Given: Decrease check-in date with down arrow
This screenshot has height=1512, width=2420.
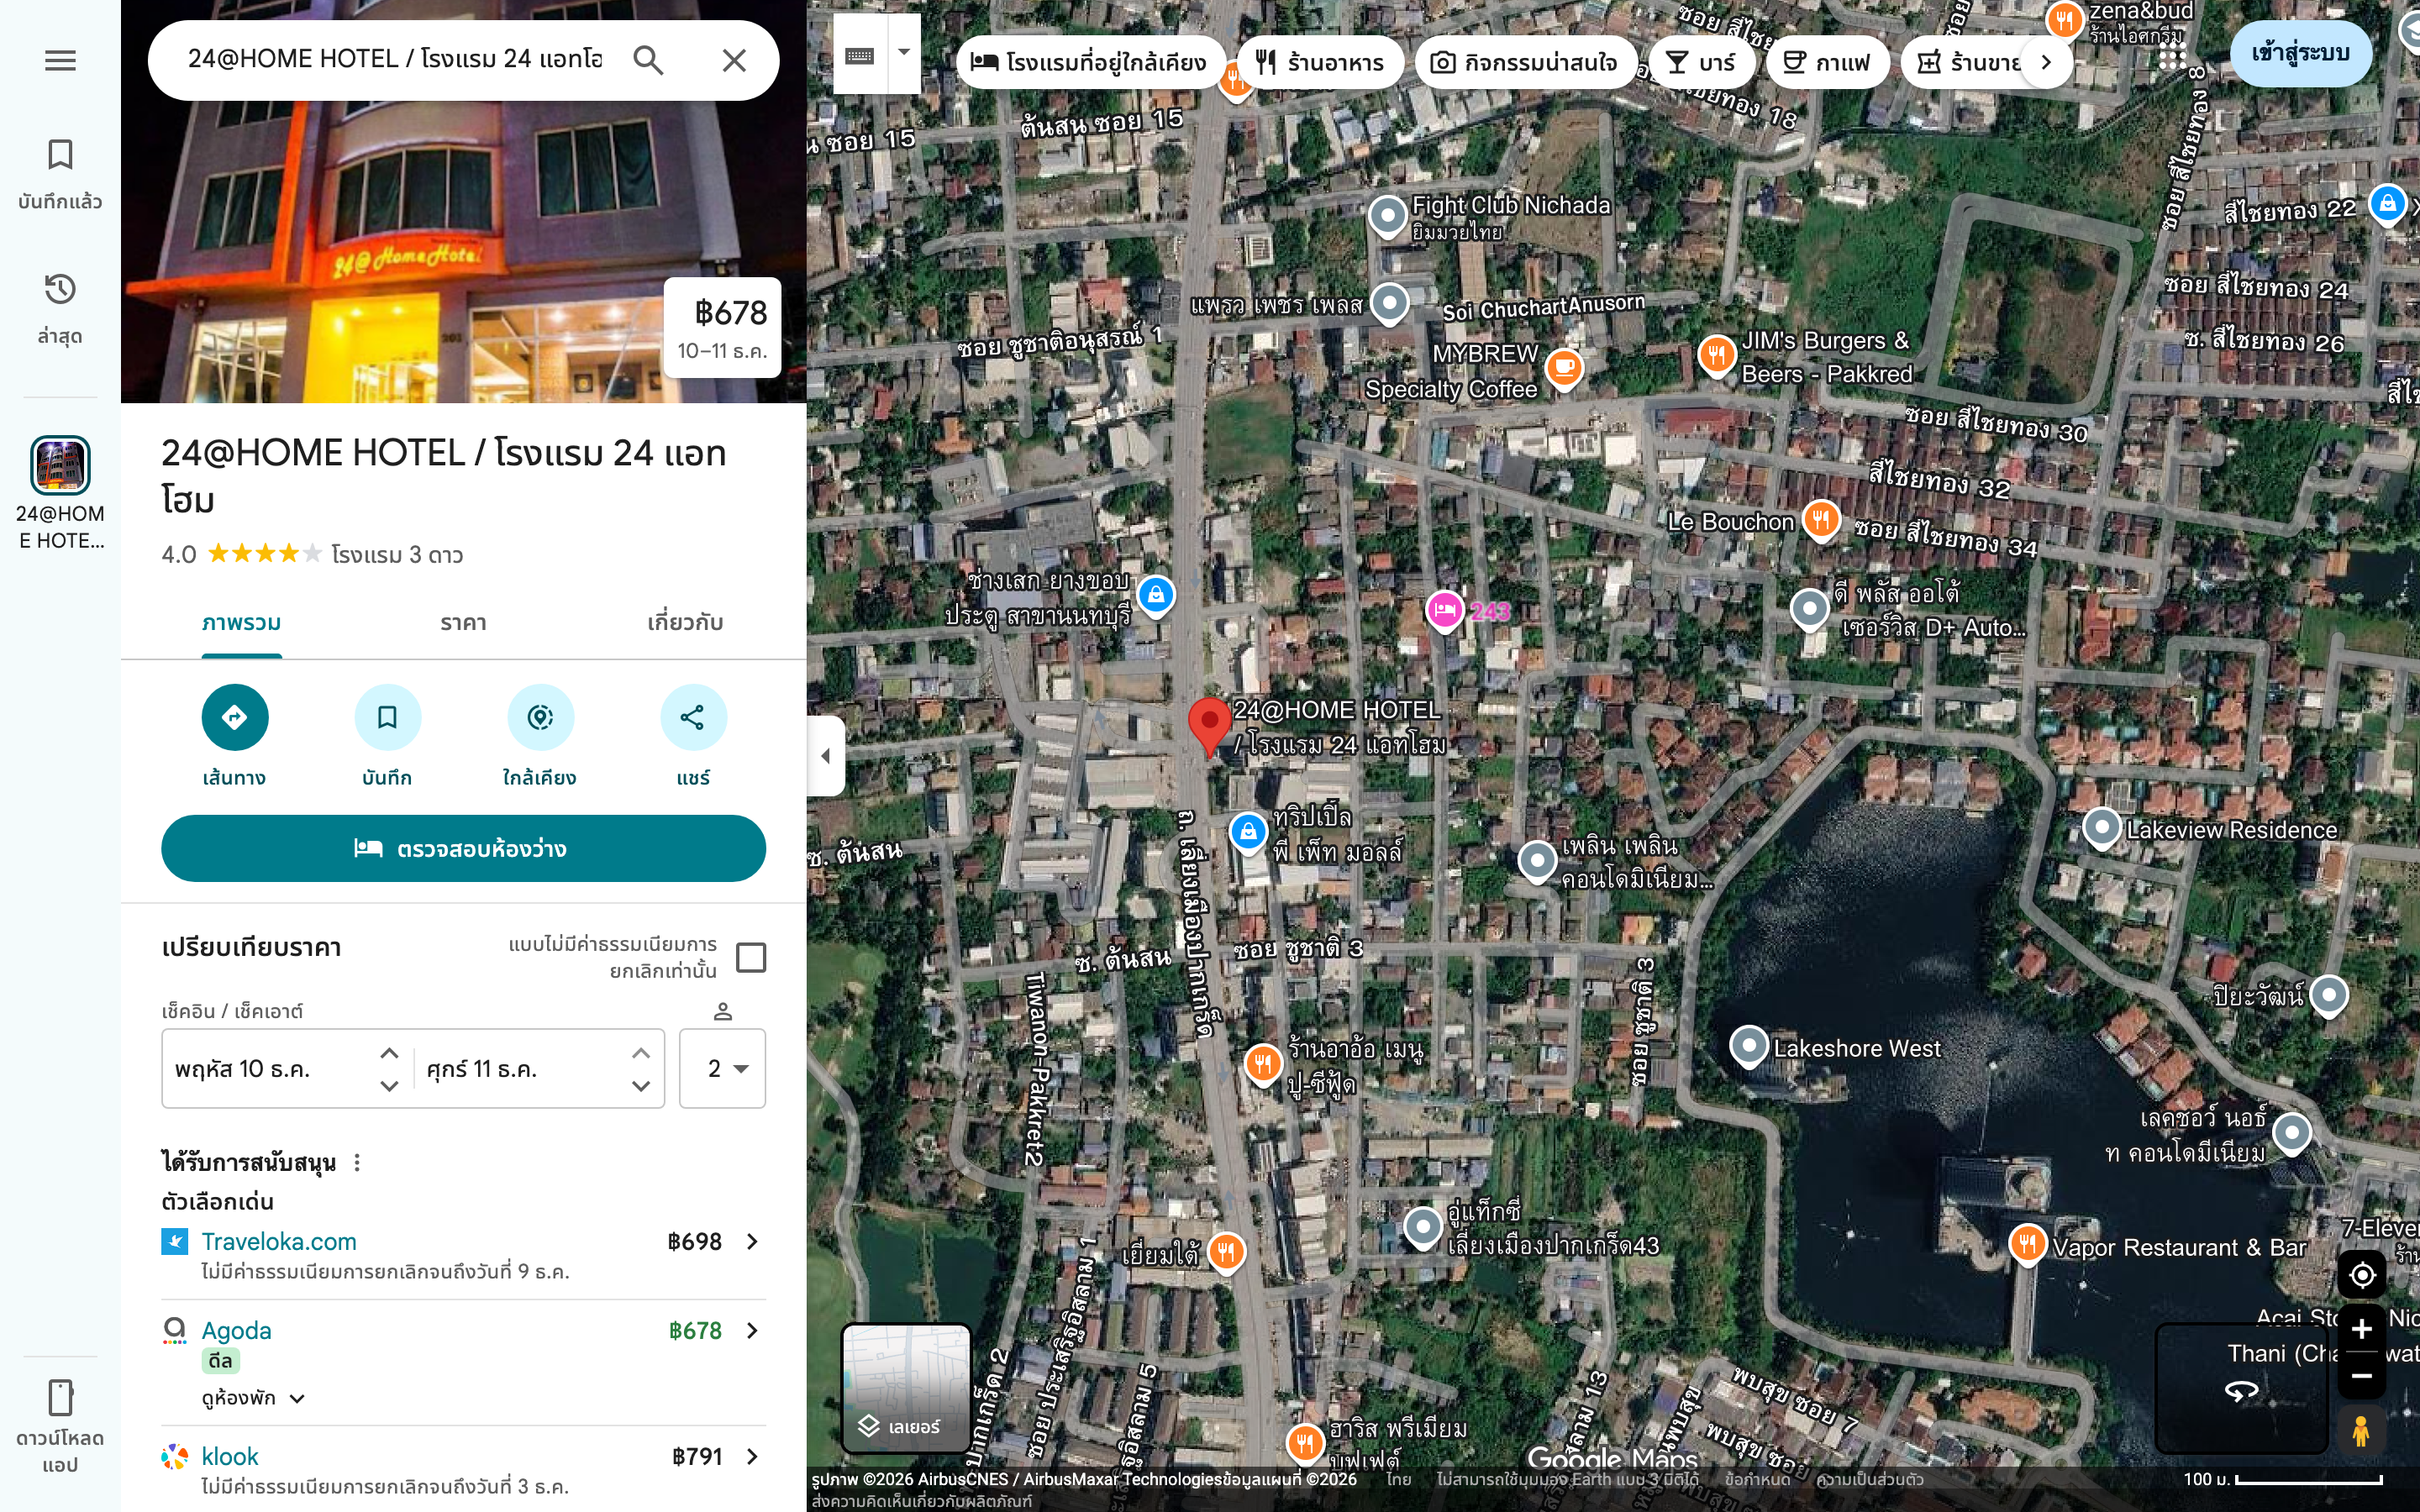Looking at the screenshot, I should [x=390, y=1085].
